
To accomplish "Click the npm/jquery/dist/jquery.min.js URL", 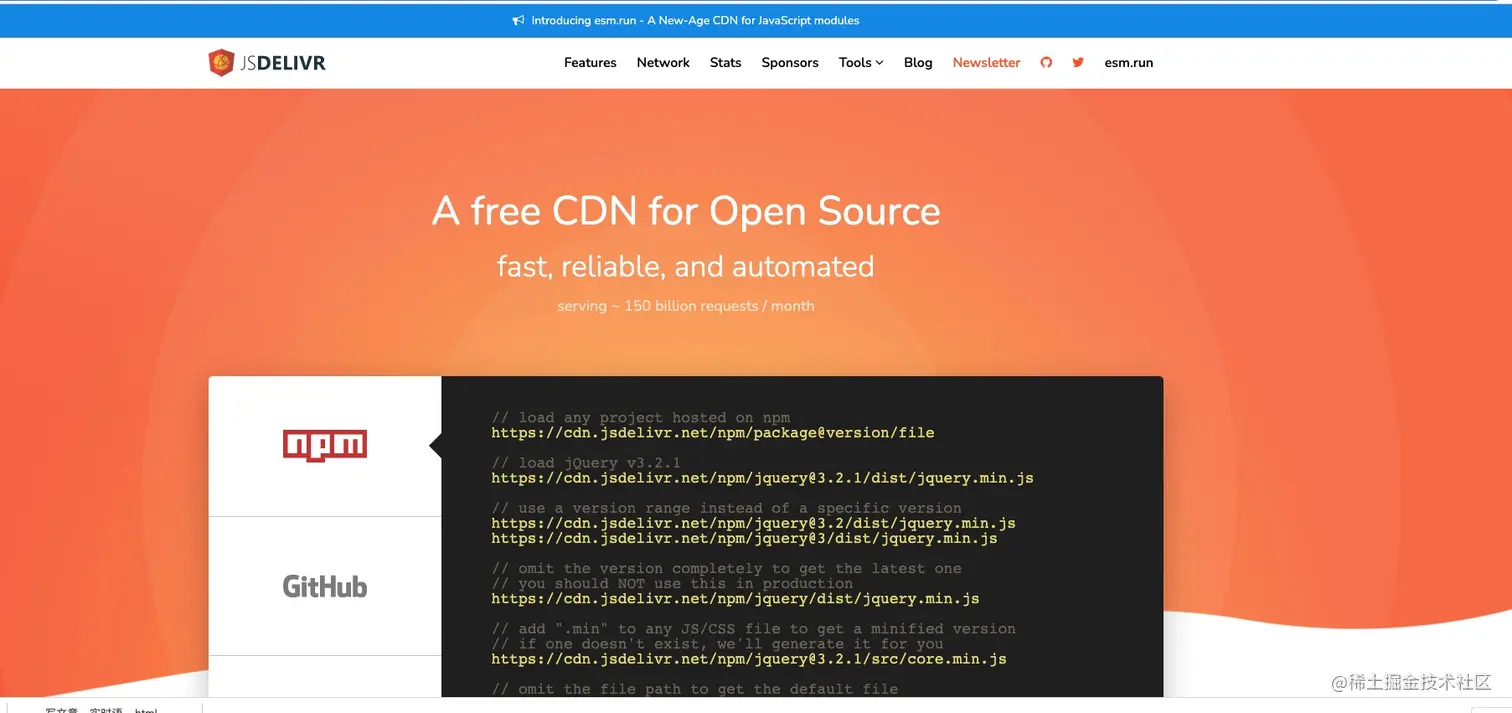I will (735, 599).
